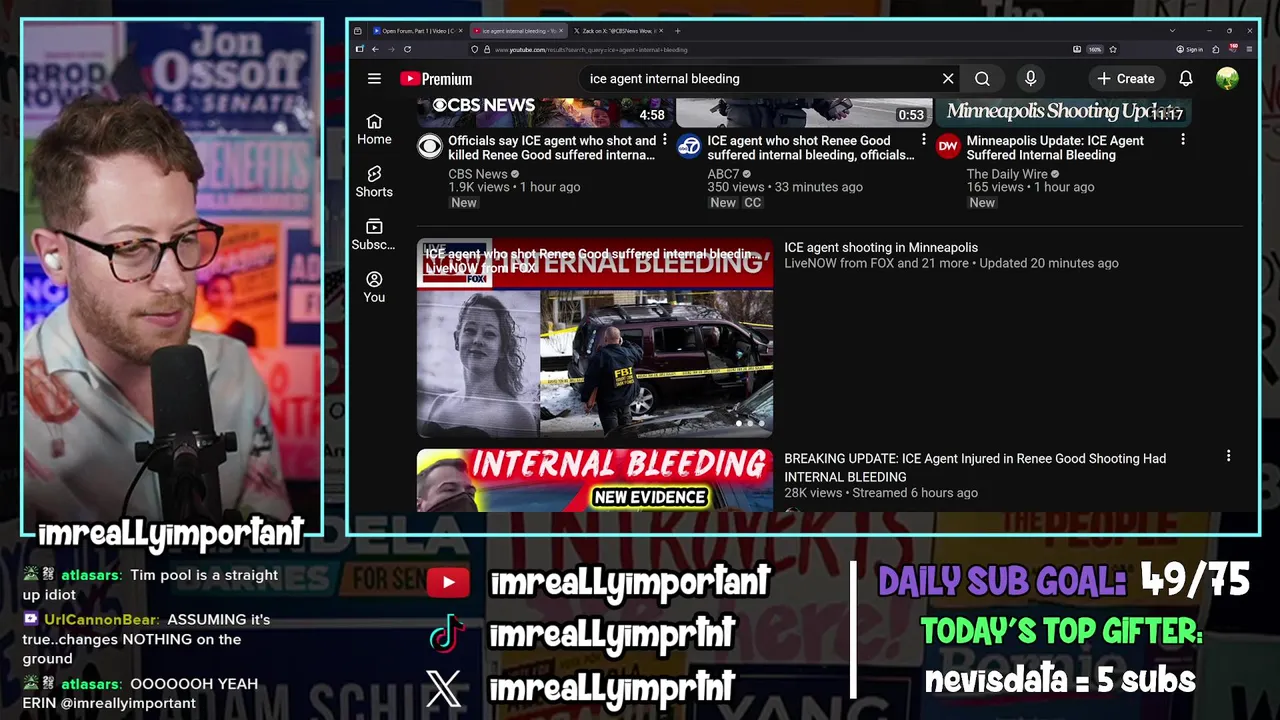
Task: Bookmark the page with the star icon
Action: tap(1113, 49)
